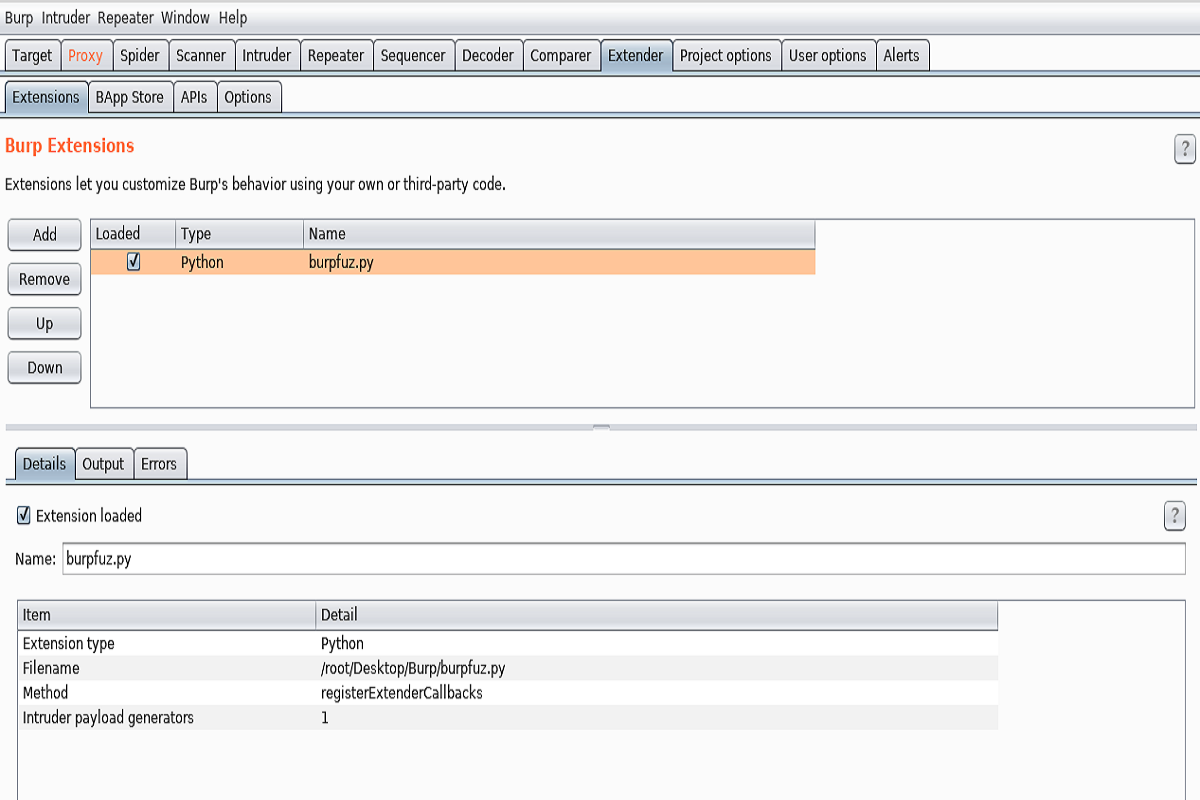Click the Add extension button
Viewport: 1200px width, 800px height.
(45, 235)
